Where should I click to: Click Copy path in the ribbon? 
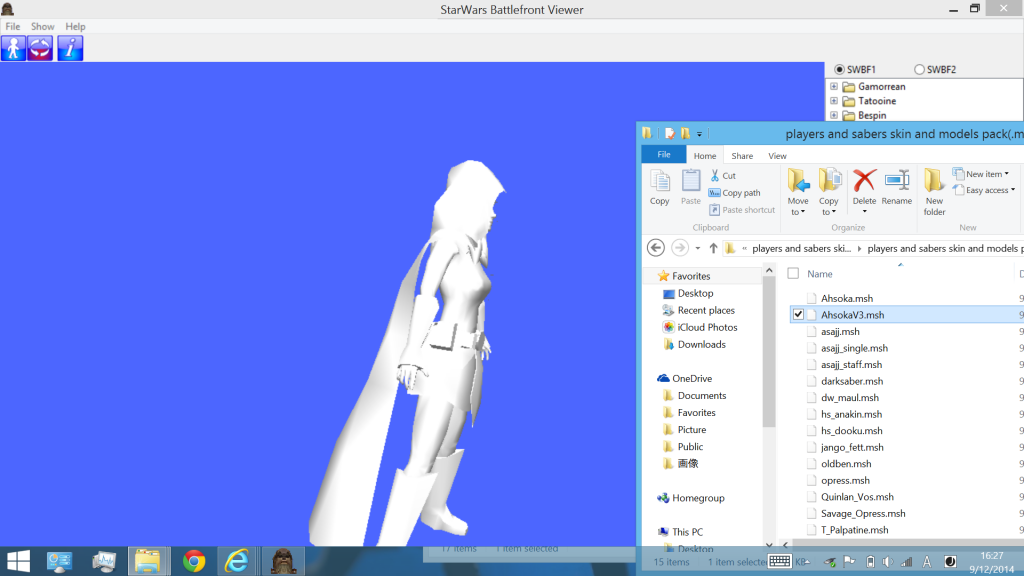tap(735, 193)
